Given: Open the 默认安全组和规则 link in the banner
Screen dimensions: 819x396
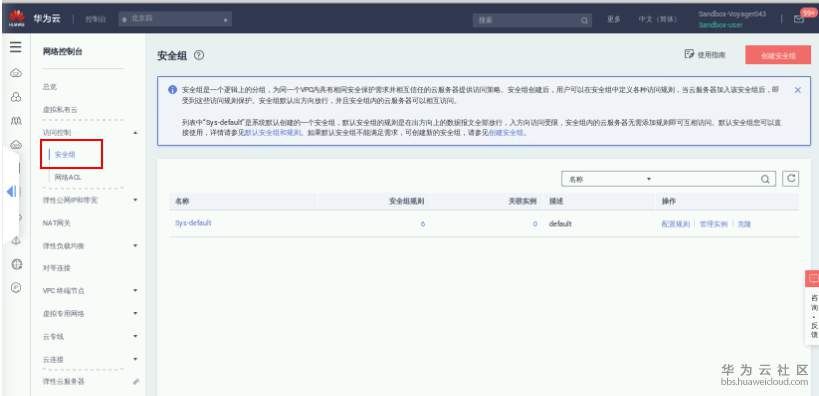Looking at the screenshot, I should point(274,133).
